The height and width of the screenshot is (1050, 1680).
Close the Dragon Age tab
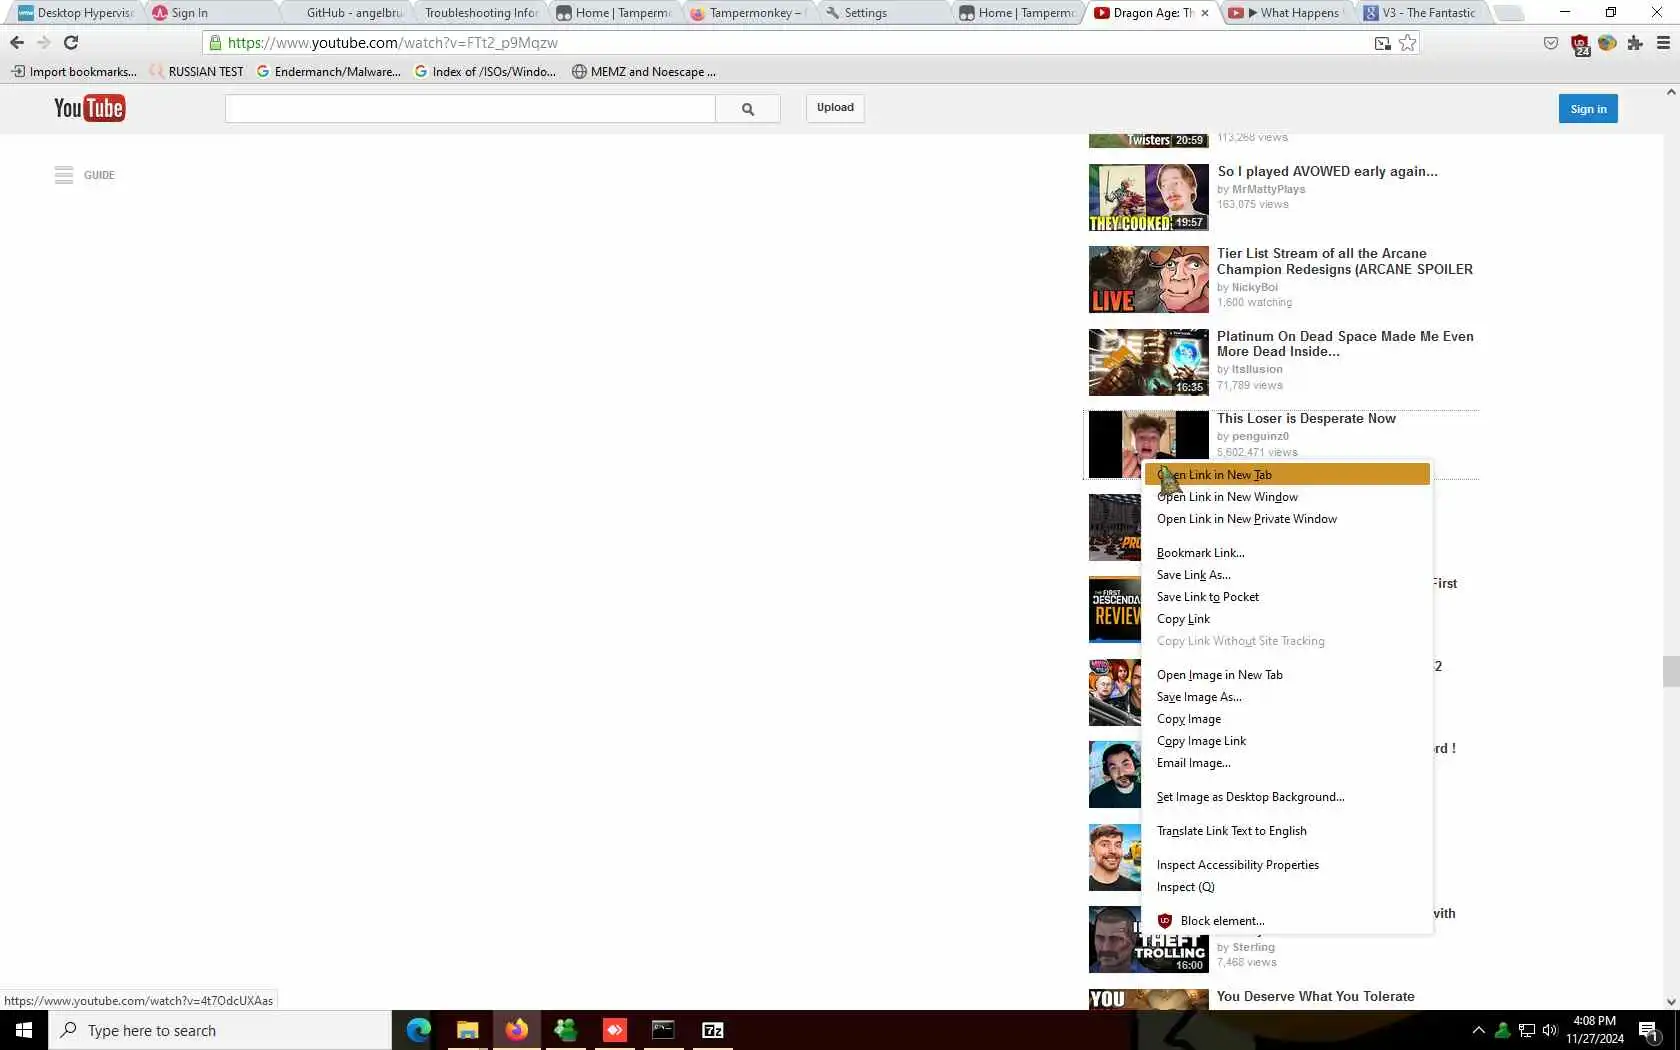1205,13
